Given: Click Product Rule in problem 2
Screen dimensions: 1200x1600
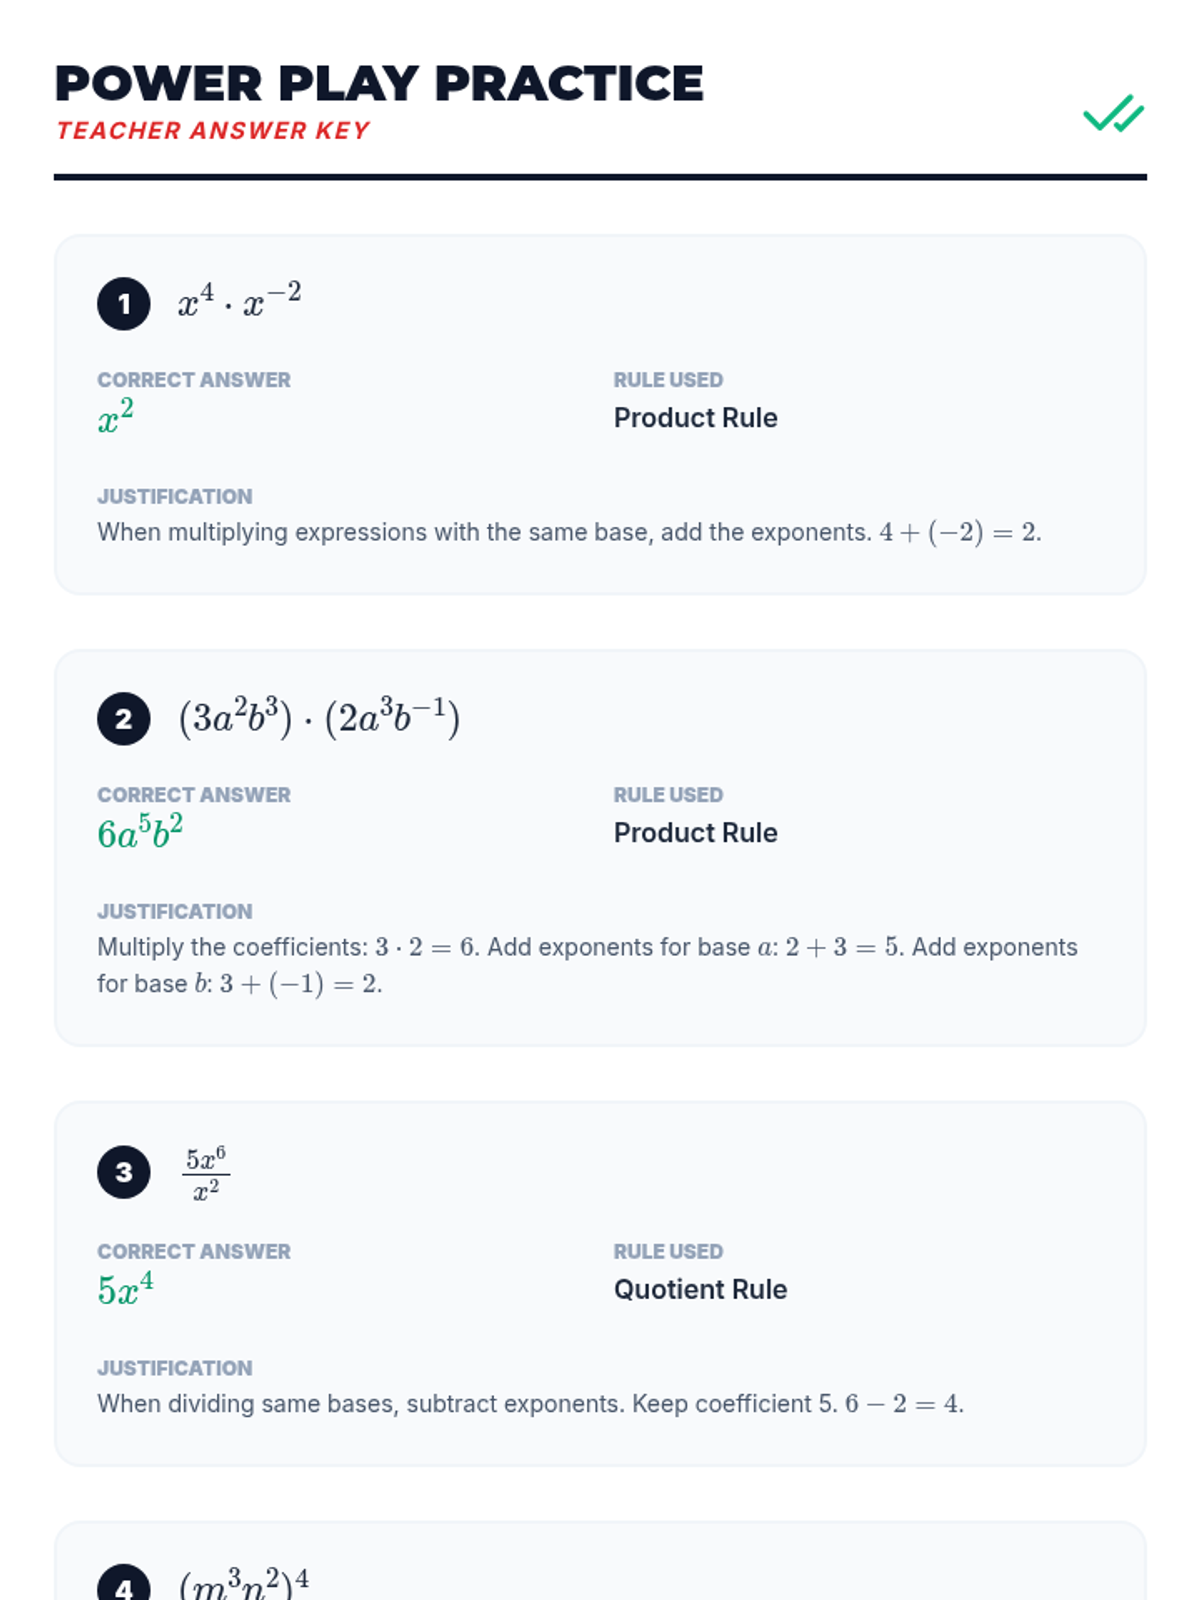Looking at the screenshot, I should pos(695,833).
